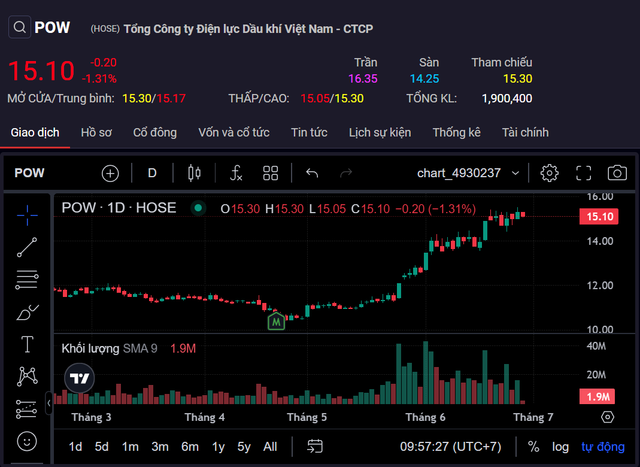The image size is (640, 467).
Task: Open the candlestick chart style selector
Action: click(x=194, y=173)
